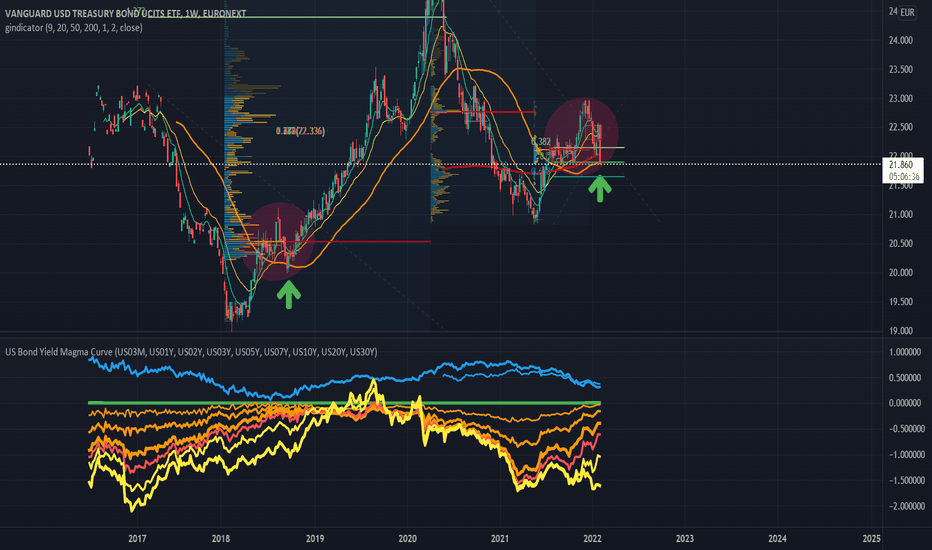Click the 20.000 price axis label
This screenshot has height=550, width=932.
pyautogui.click(x=900, y=273)
